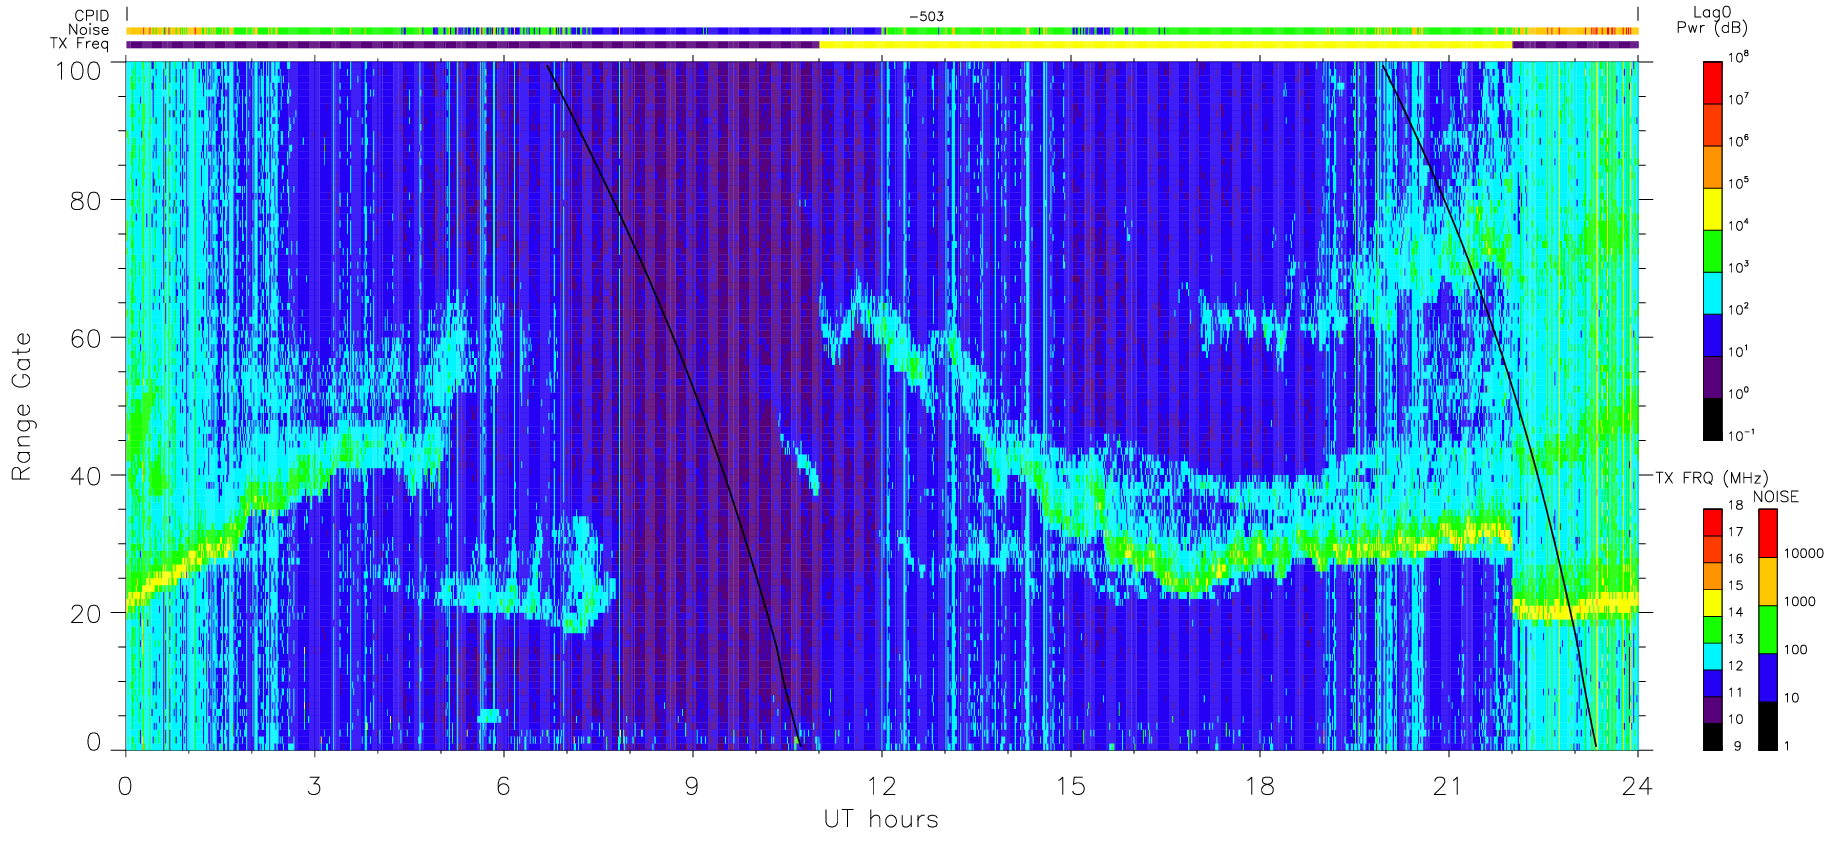Click the 24 tick label on UT hours axis

click(x=1637, y=786)
